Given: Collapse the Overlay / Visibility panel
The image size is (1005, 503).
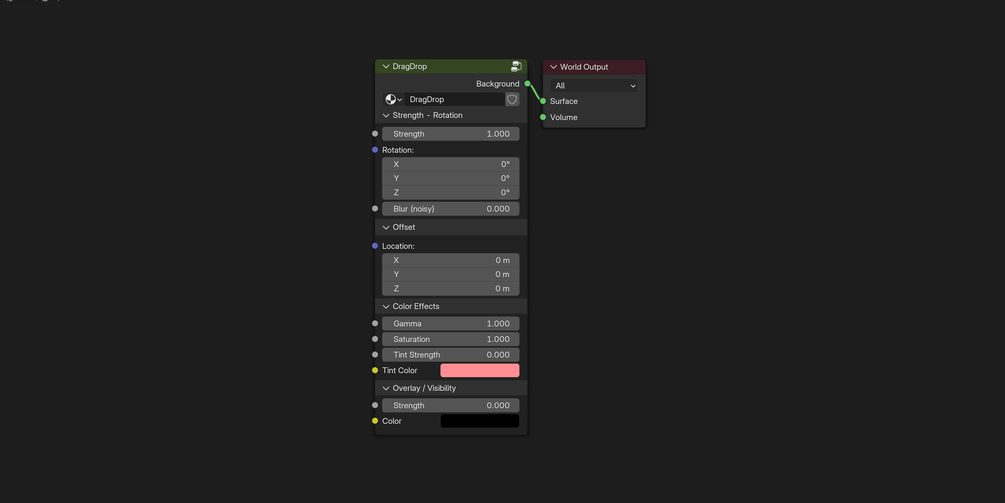Looking at the screenshot, I should point(386,388).
